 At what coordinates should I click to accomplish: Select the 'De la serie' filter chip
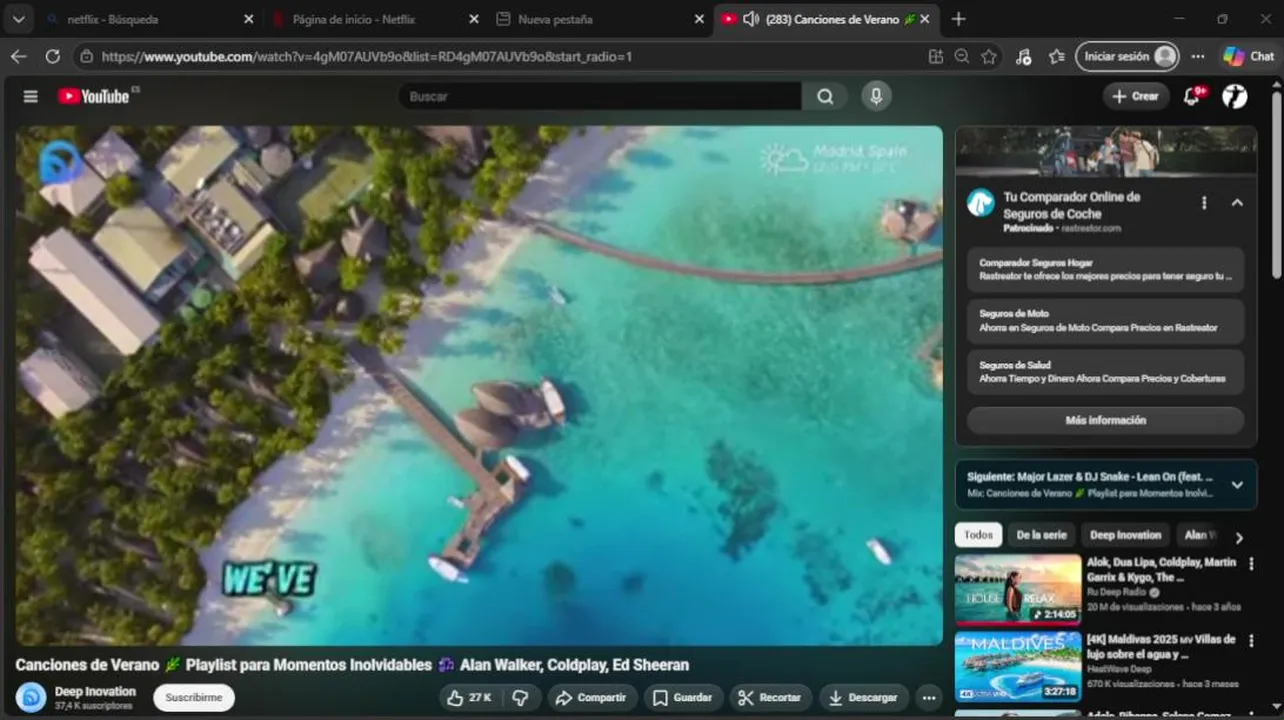pyautogui.click(x=1041, y=535)
